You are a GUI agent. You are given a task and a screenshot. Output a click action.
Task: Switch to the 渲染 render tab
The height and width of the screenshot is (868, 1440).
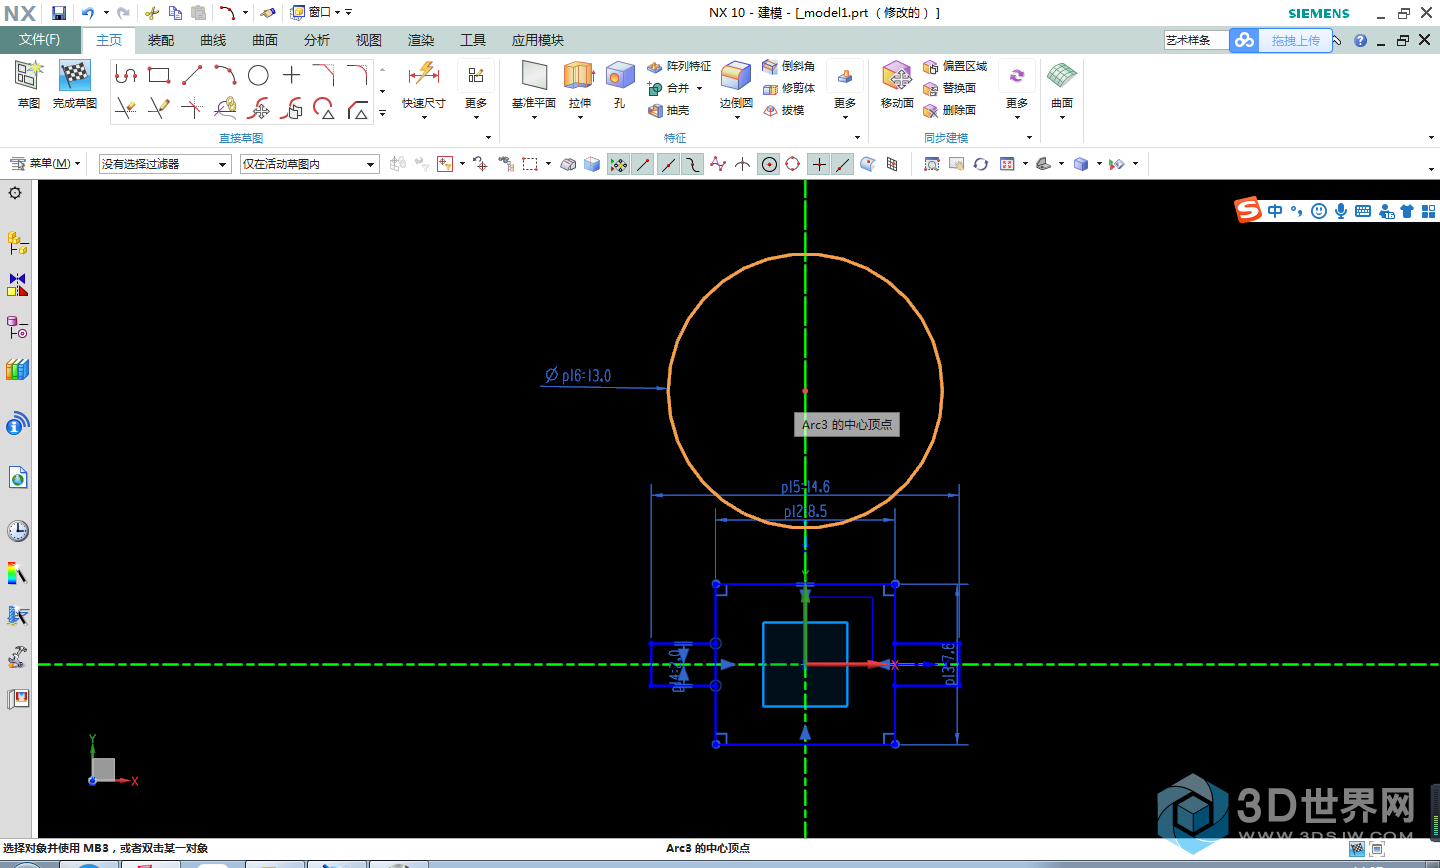click(x=421, y=40)
